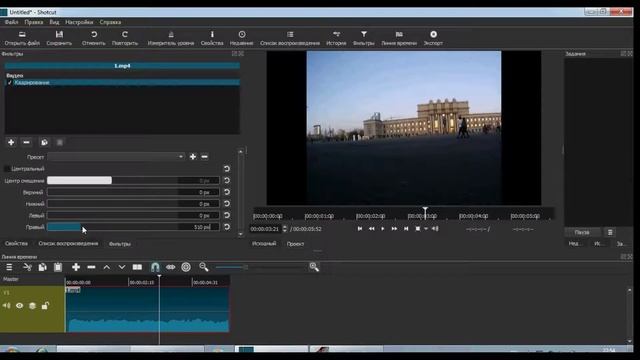Screen dimensions: 640x360
Task: Click the Пауза button in jobs panel
Action: (x=582, y=232)
